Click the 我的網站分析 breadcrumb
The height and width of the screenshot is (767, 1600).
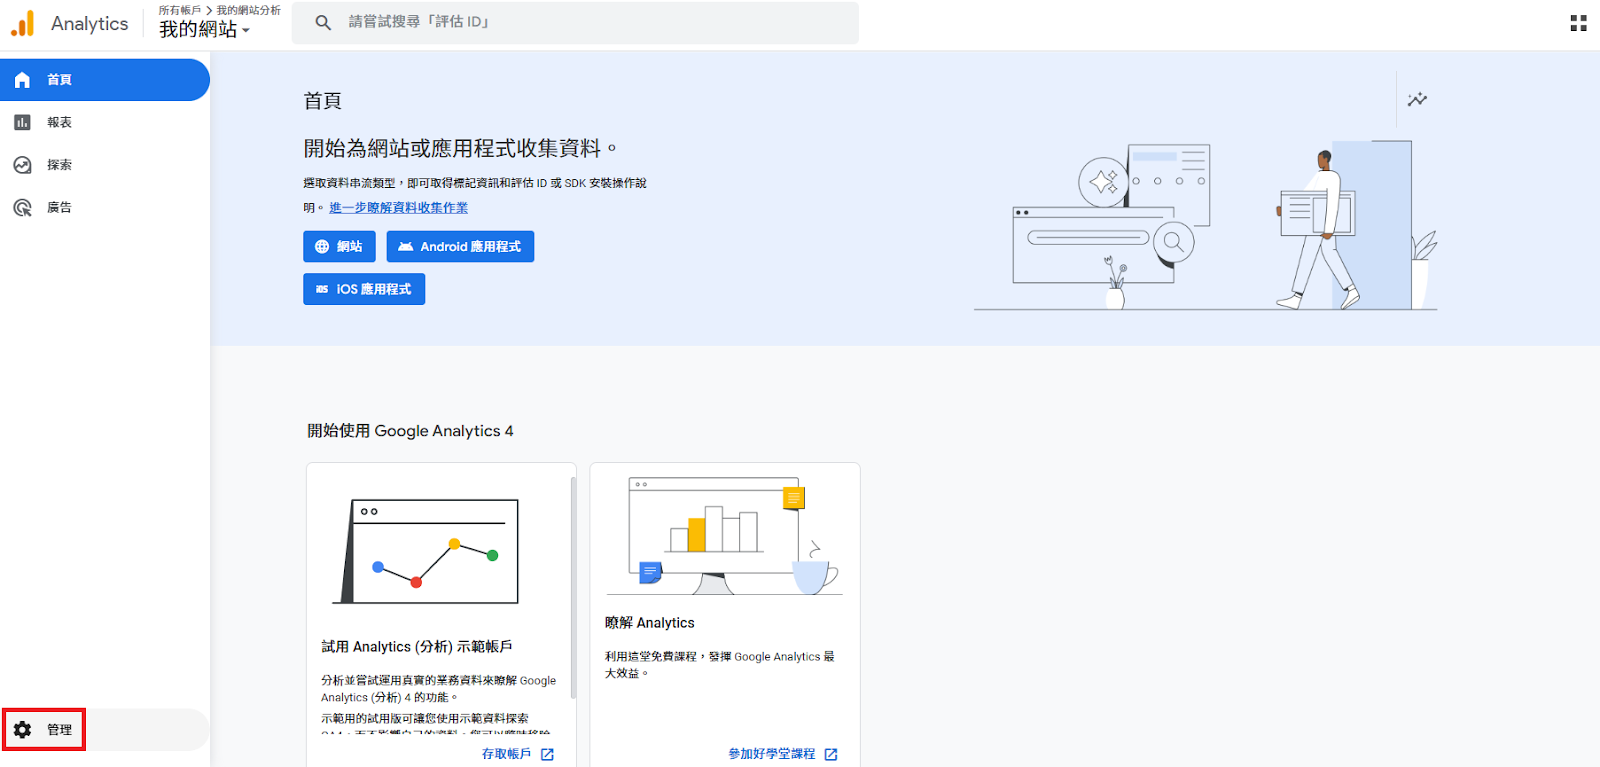249,10
